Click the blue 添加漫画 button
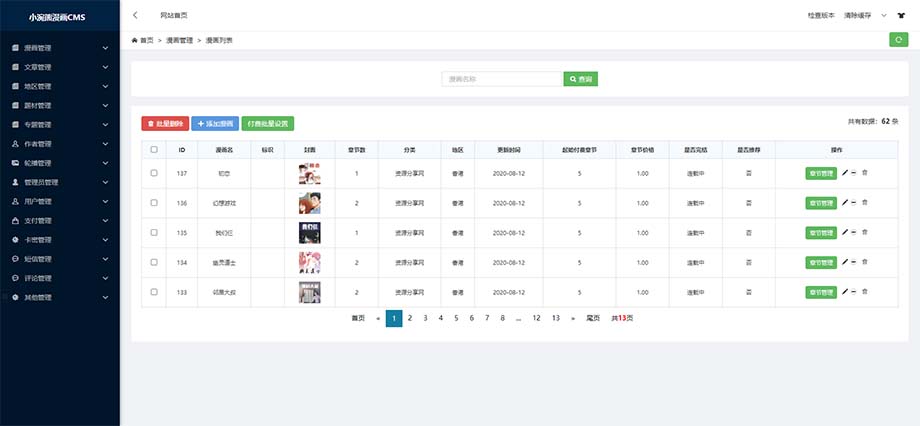 coord(215,123)
